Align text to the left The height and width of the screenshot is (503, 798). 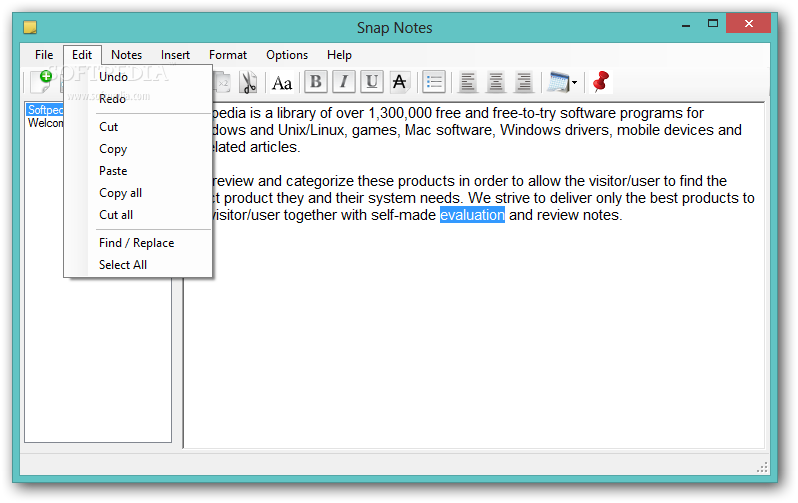pos(468,82)
